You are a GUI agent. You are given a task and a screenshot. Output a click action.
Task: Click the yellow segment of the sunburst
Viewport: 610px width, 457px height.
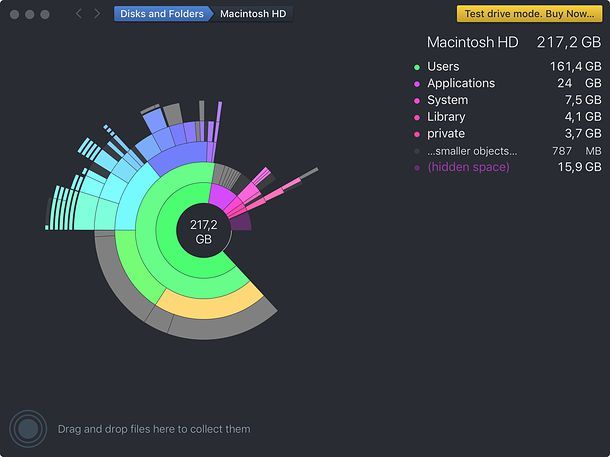click(212, 307)
